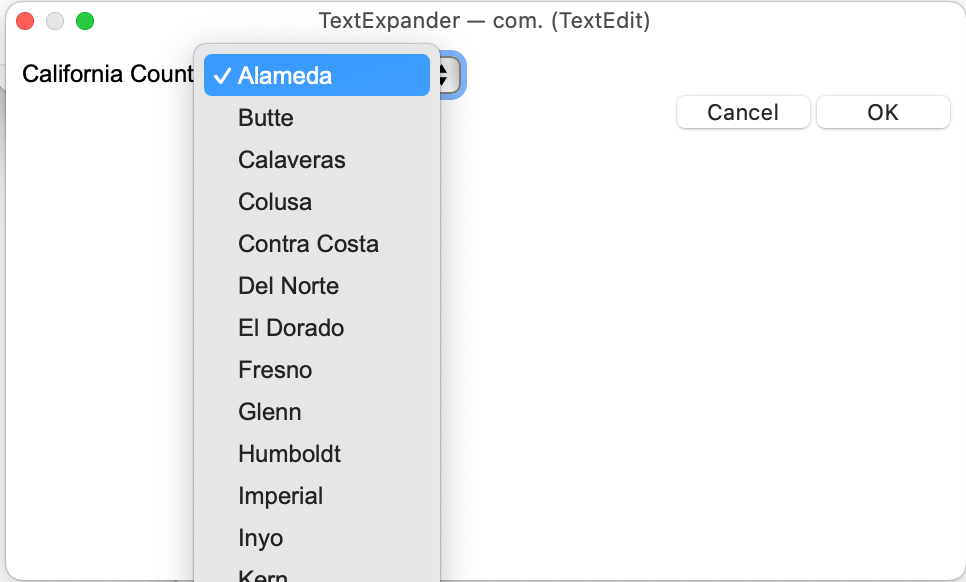Viewport: 966px width, 582px height.
Task: Choose Inyo in the county menu
Action: point(260,538)
